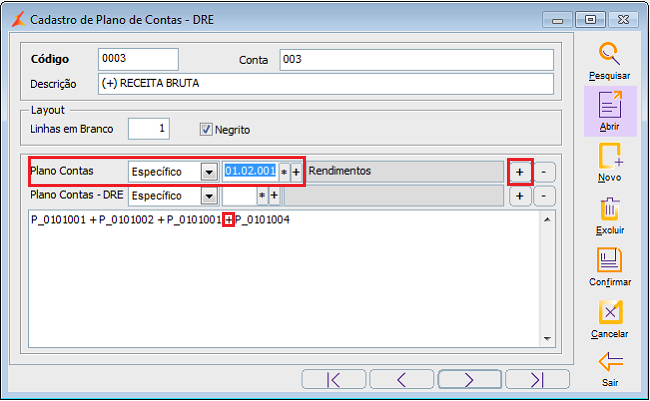
Task: Go to the first record
Action: coord(334,379)
